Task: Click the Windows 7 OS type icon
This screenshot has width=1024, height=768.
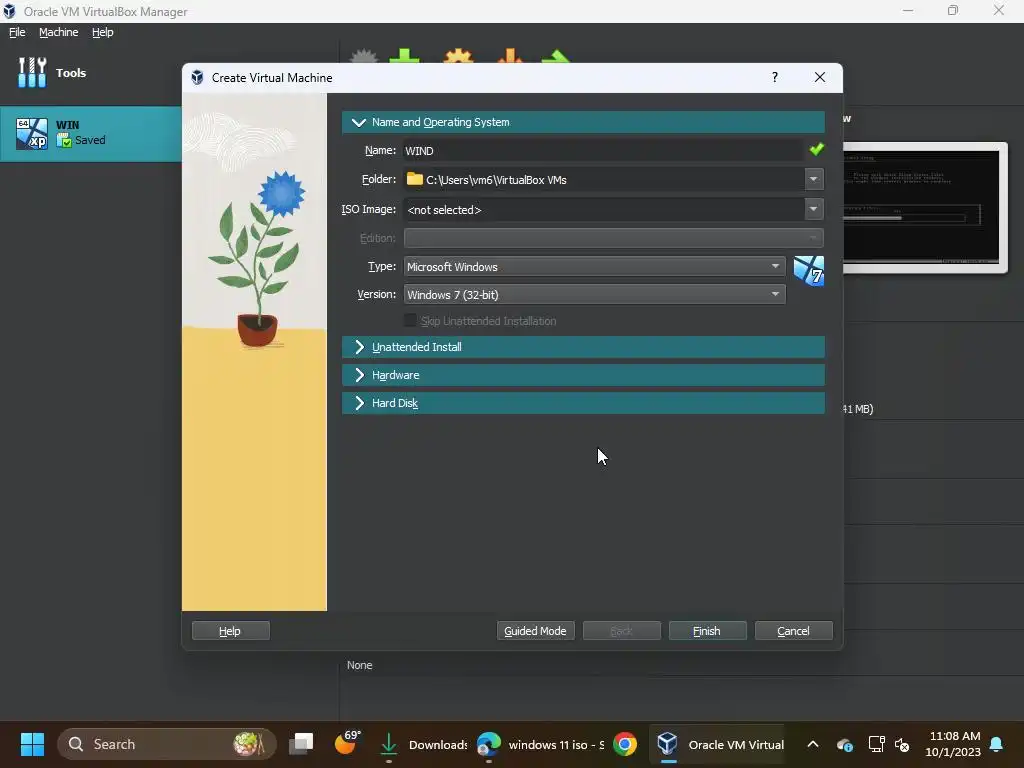Action: point(808,271)
